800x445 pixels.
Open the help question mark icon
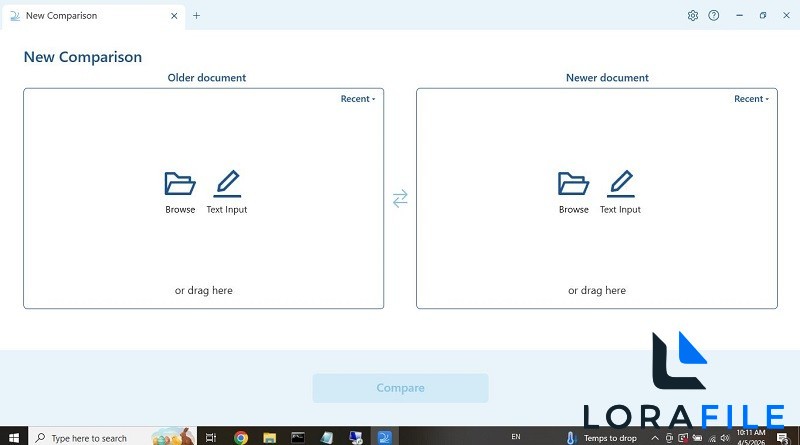coord(714,15)
